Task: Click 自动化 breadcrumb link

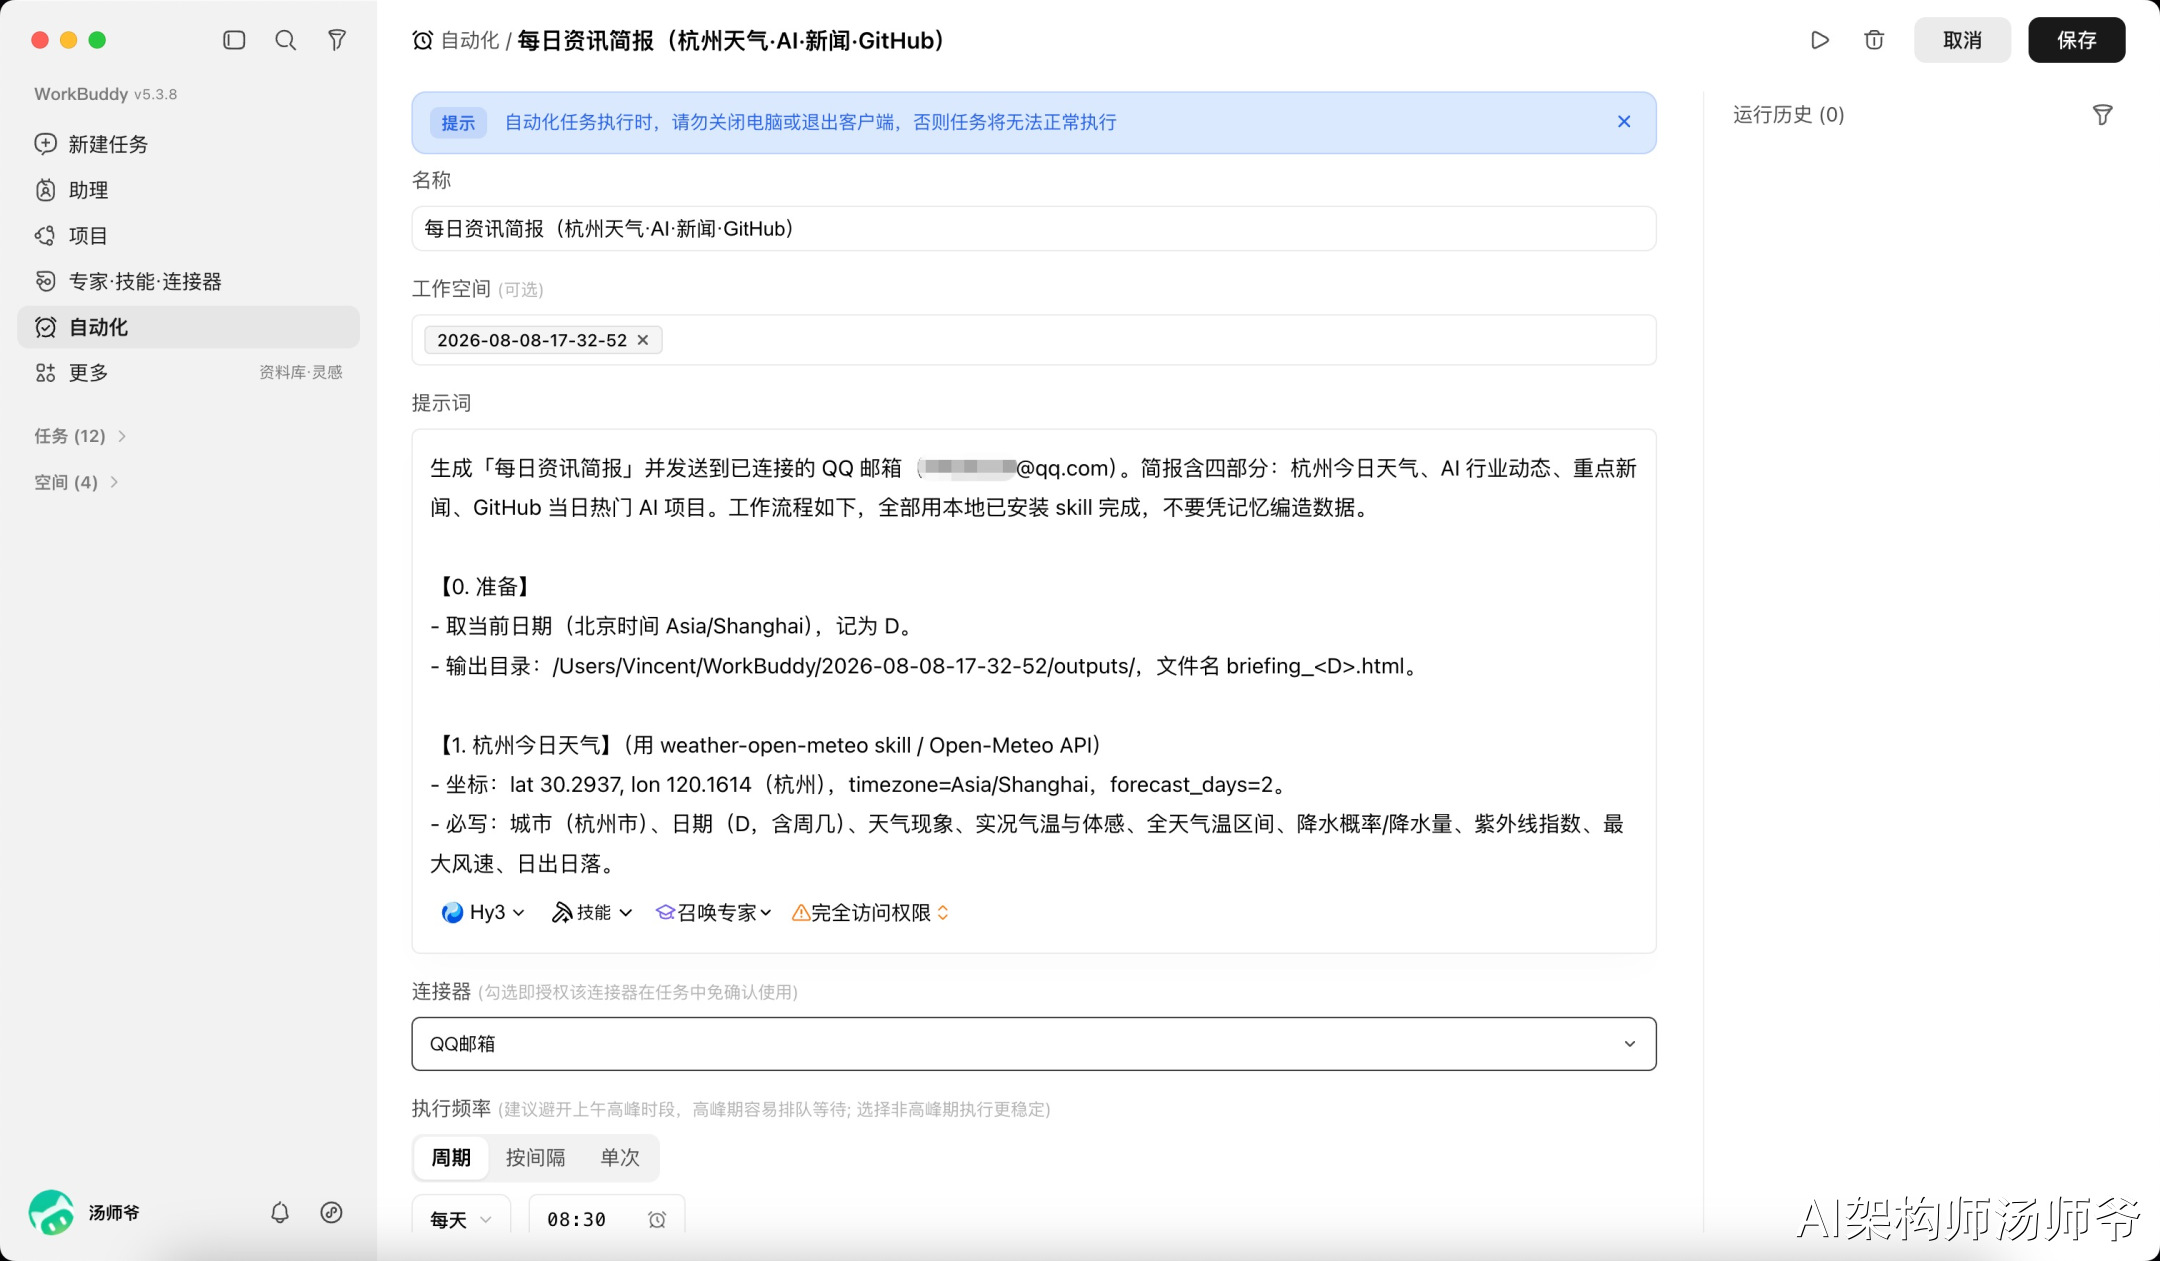Action: click(470, 40)
